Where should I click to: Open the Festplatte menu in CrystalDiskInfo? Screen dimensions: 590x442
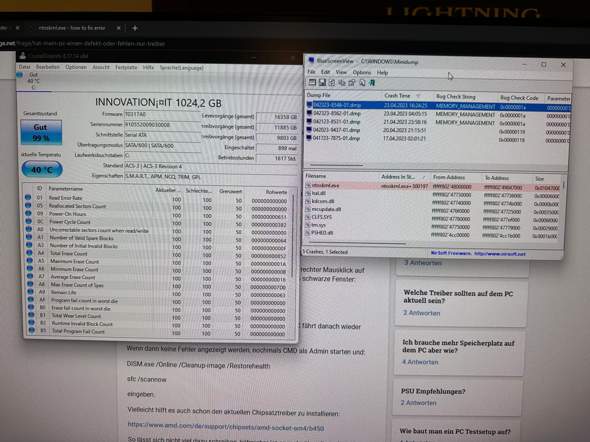tap(126, 67)
